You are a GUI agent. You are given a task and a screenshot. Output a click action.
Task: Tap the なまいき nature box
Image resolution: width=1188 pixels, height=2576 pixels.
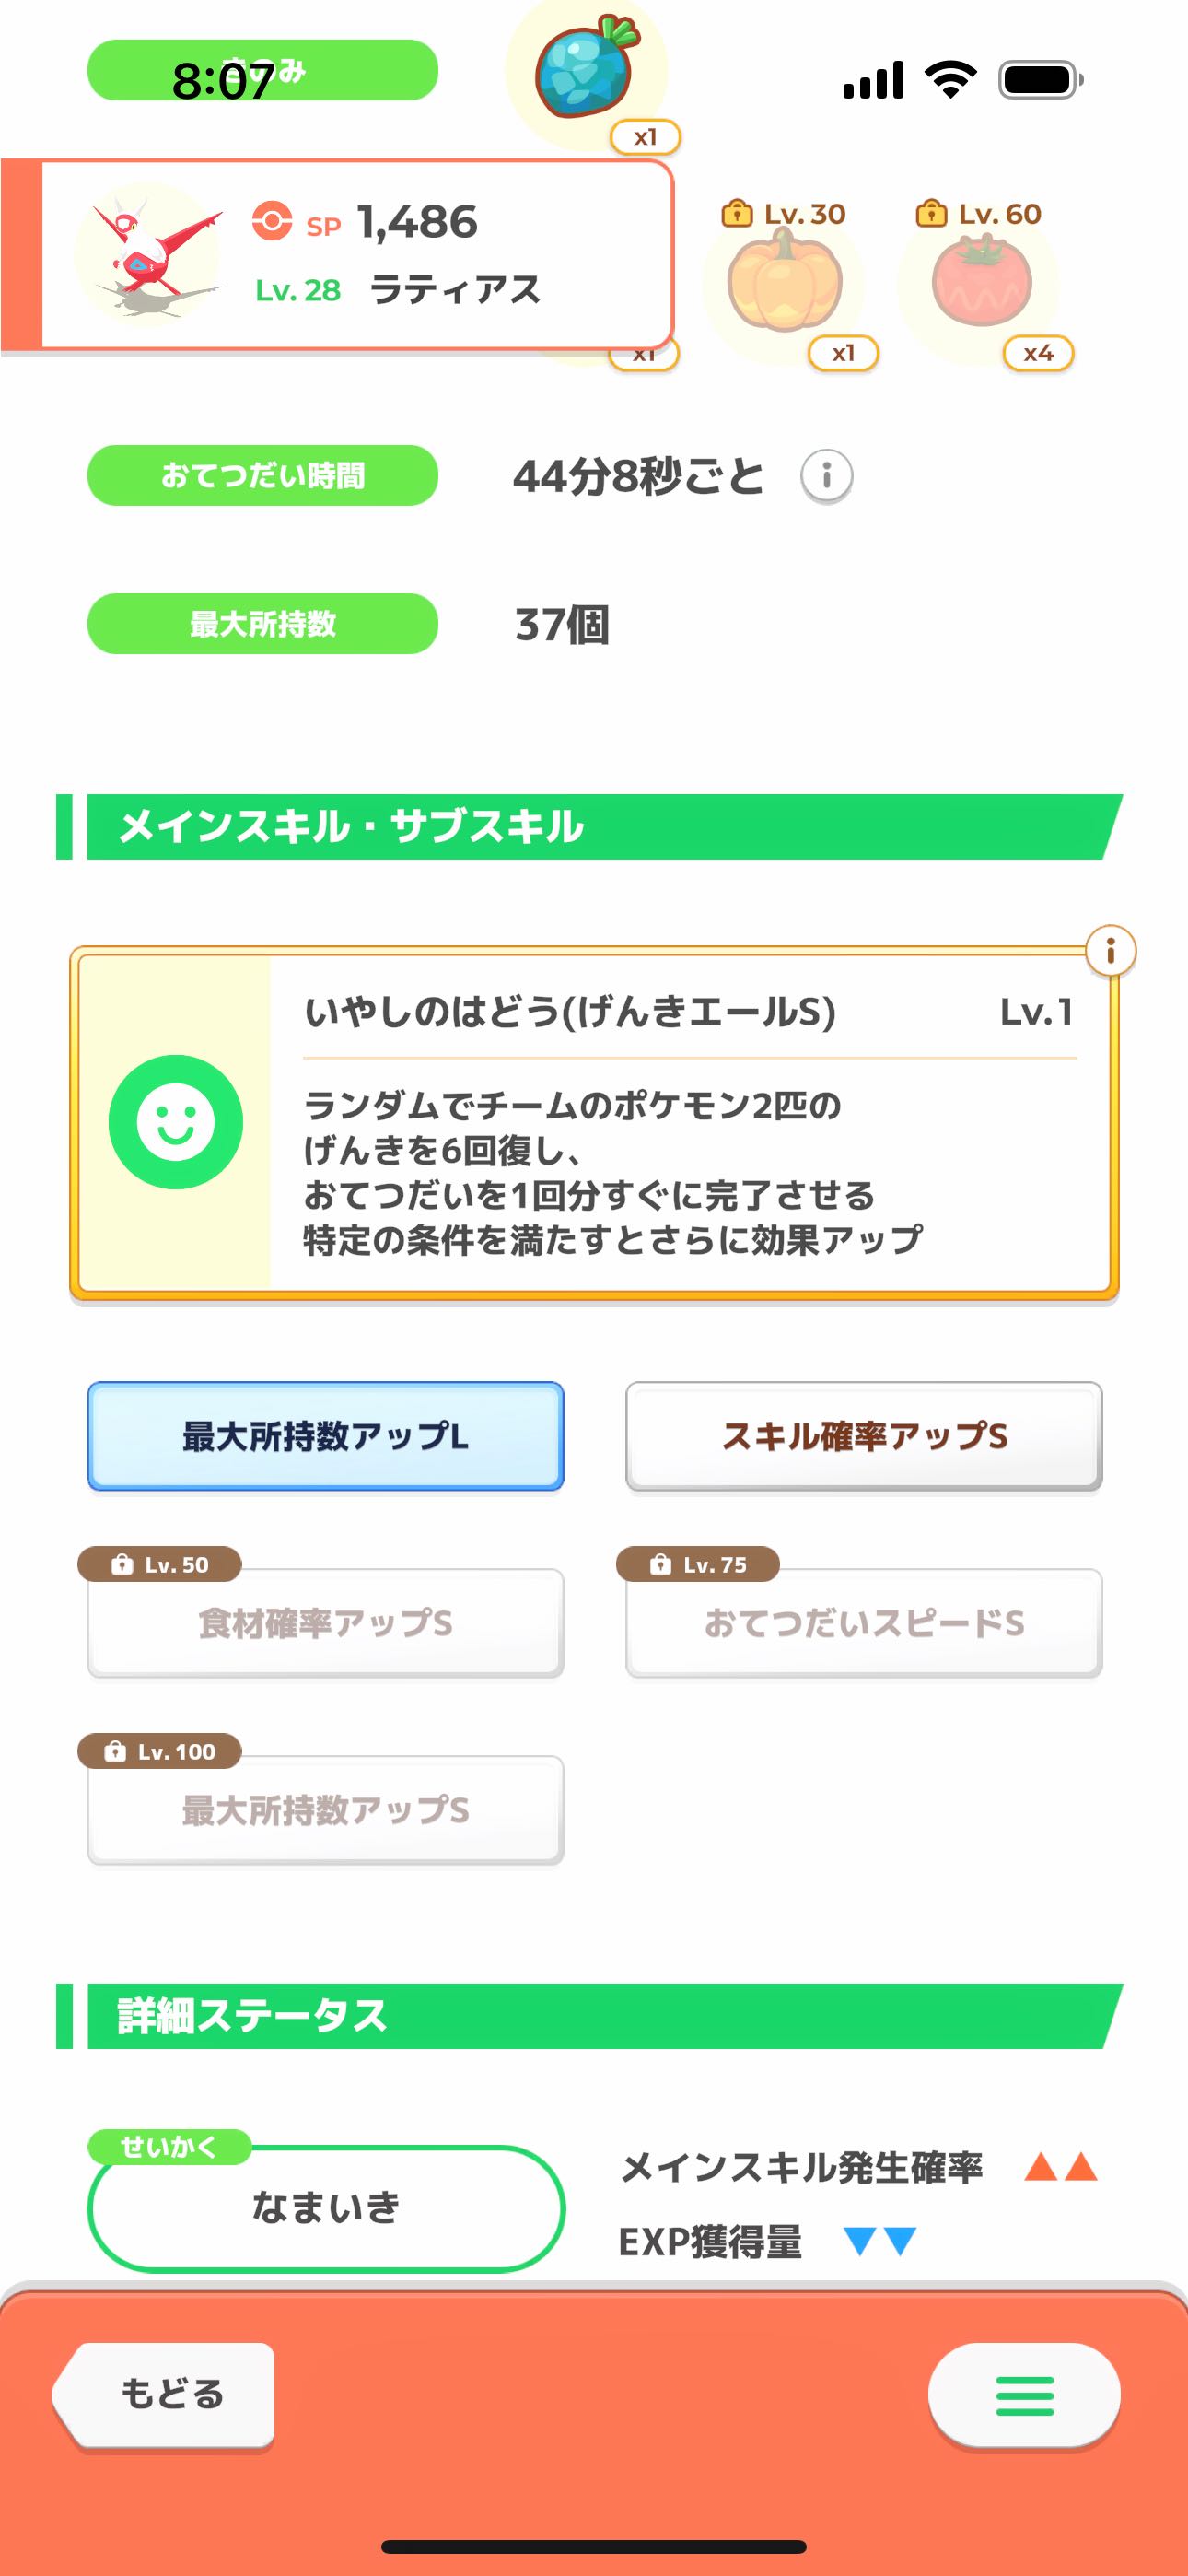point(326,2207)
